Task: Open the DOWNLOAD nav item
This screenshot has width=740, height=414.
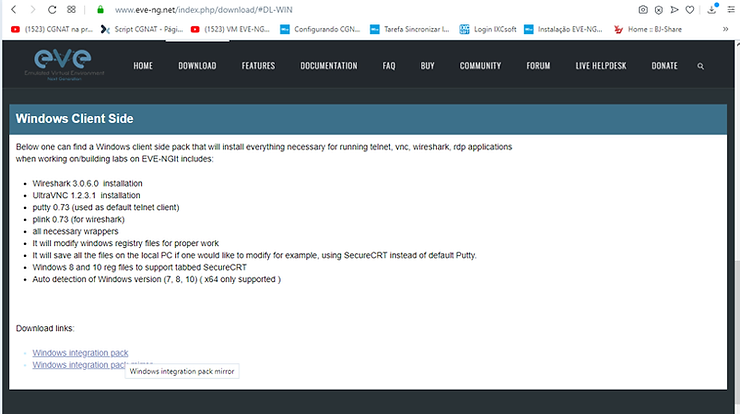Action: click(197, 66)
